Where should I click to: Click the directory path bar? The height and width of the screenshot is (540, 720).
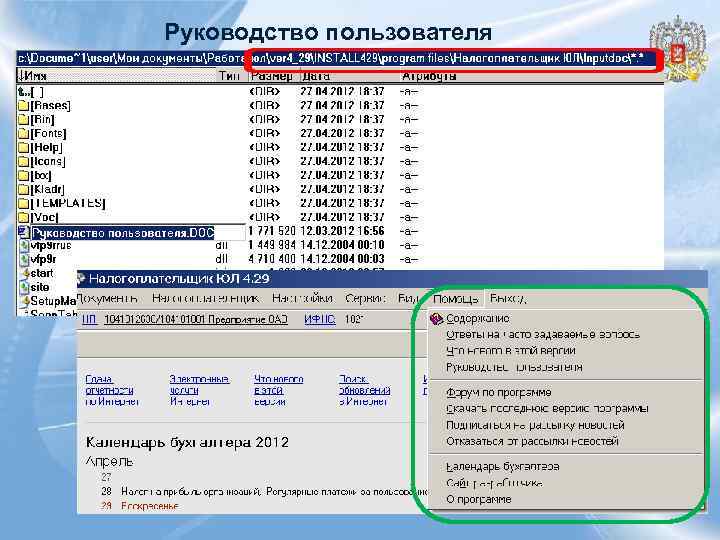[340, 59]
